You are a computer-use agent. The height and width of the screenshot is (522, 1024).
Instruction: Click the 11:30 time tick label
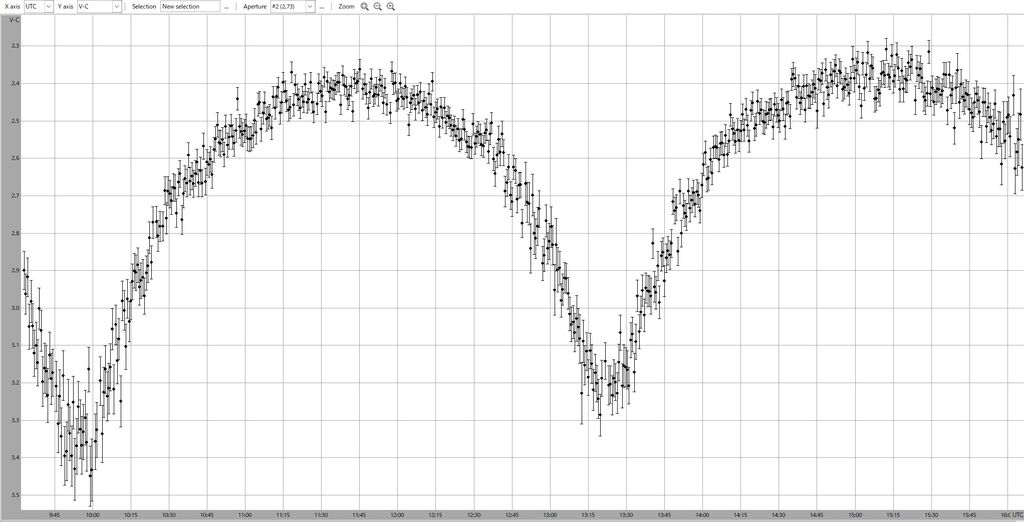321,515
